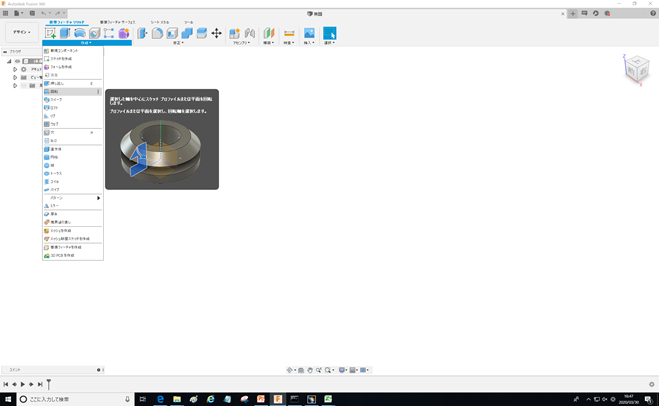
Task: Open the Inspect dropdown label
Action: pyautogui.click(x=289, y=43)
